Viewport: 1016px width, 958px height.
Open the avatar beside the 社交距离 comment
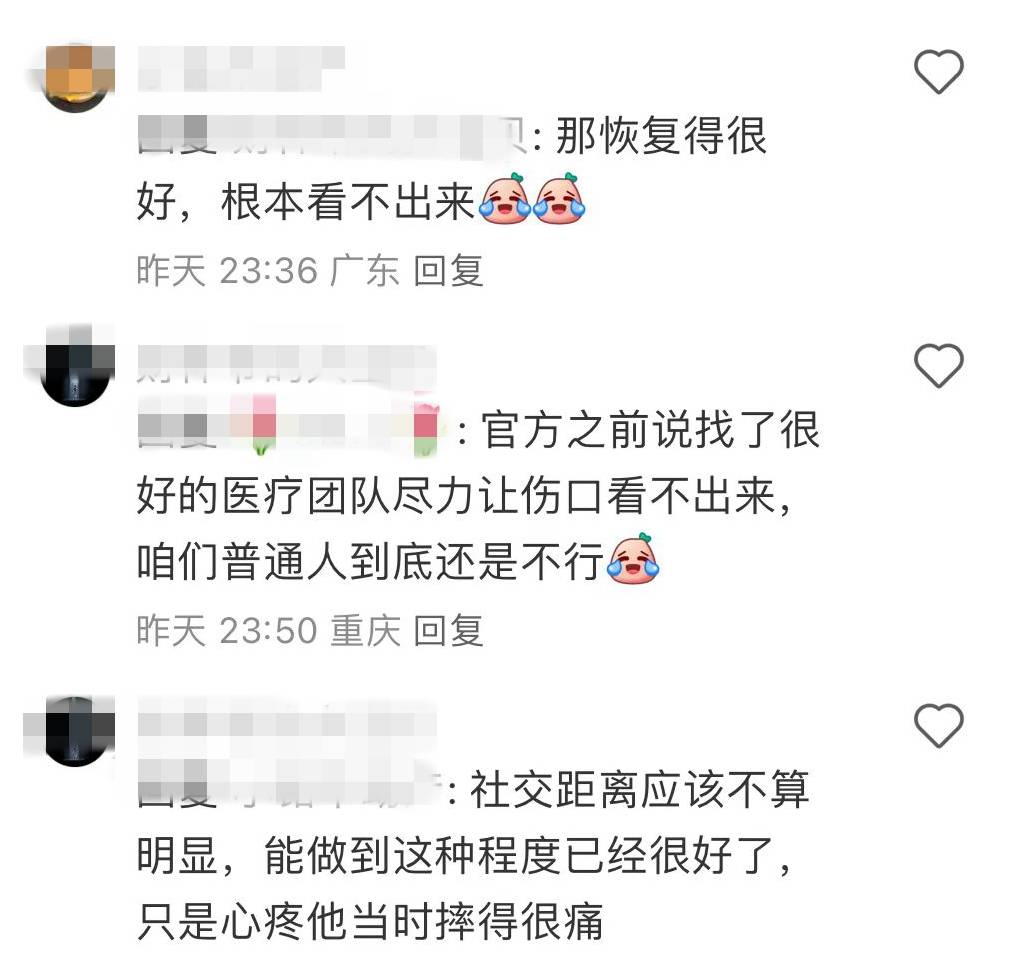pos(75,731)
